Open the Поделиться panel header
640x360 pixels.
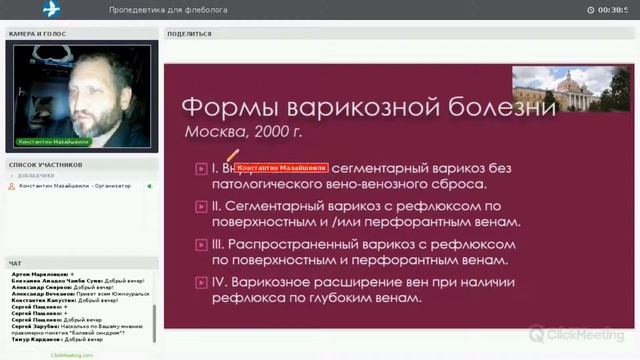point(399,34)
